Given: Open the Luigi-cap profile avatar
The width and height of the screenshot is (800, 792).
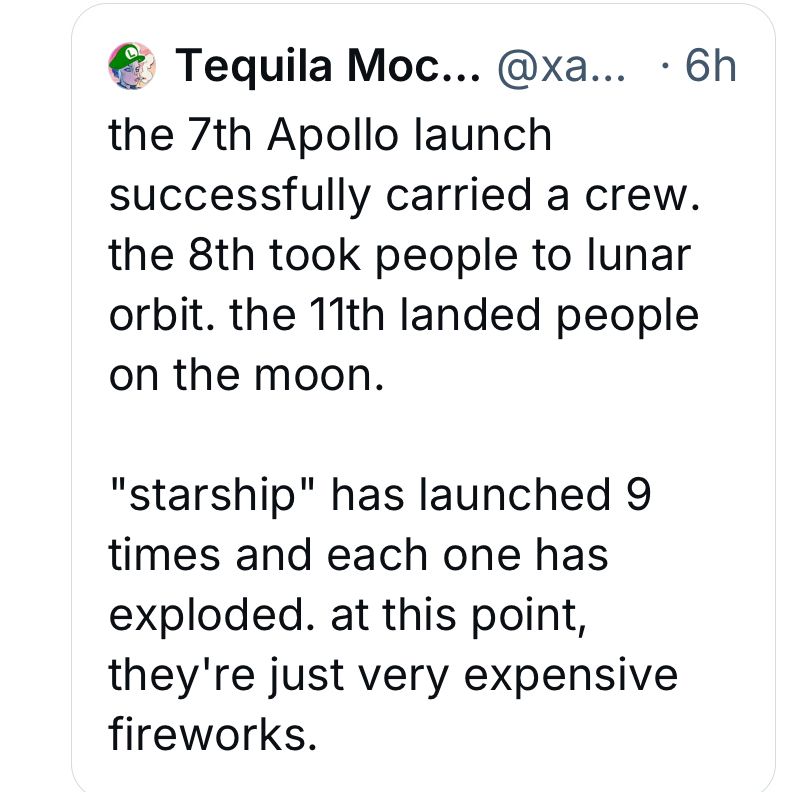Looking at the screenshot, I should click(132, 66).
